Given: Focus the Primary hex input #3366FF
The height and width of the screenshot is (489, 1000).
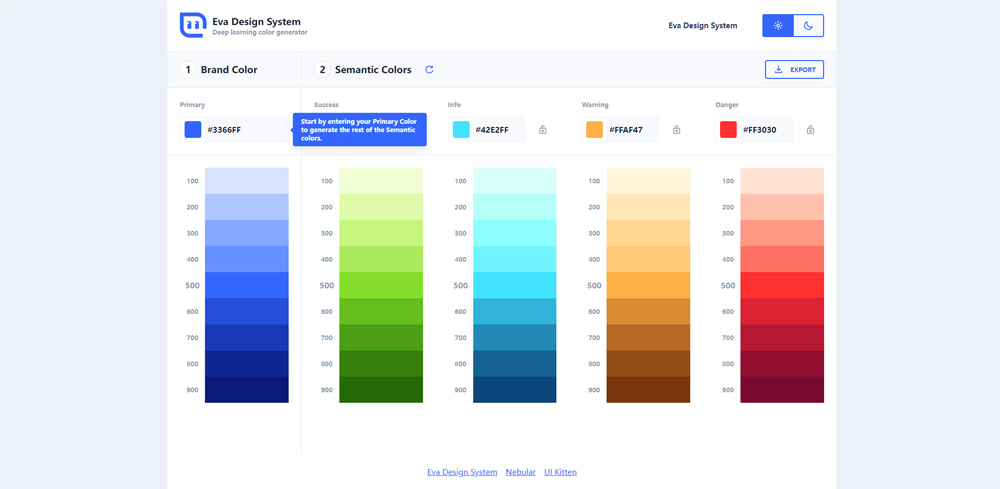Looking at the screenshot, I should tap(240, 130).
